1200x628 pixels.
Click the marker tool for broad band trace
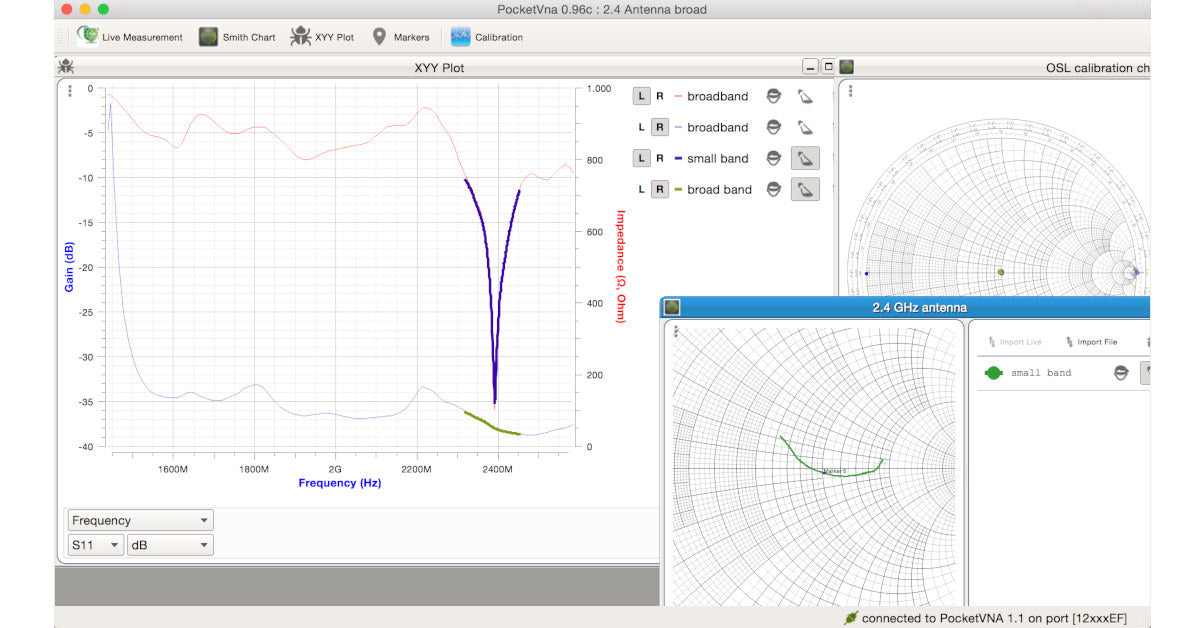point(805,190)
